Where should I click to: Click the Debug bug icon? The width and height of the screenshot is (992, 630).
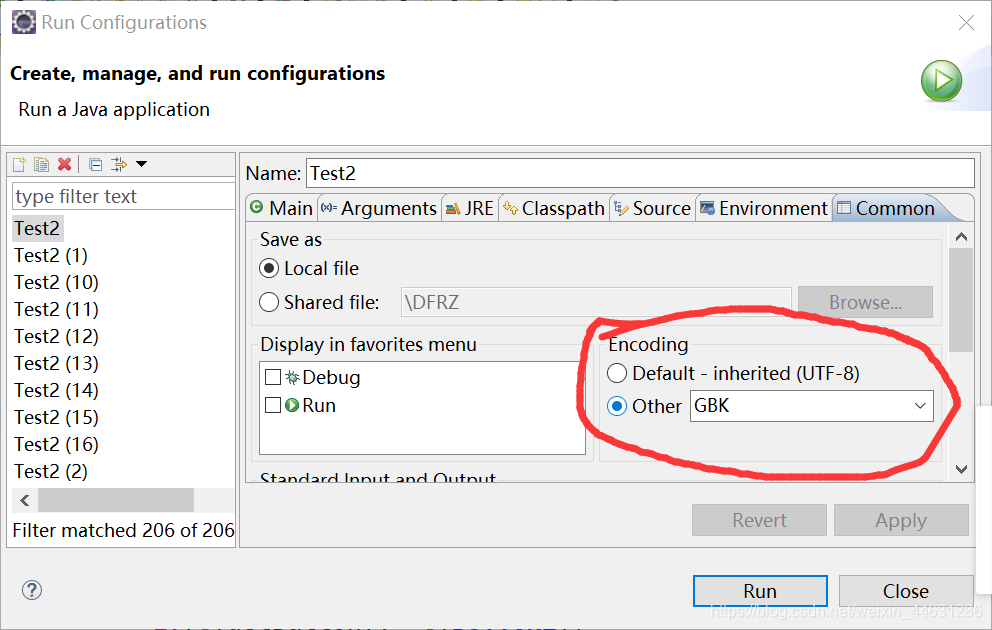[292, 378]
